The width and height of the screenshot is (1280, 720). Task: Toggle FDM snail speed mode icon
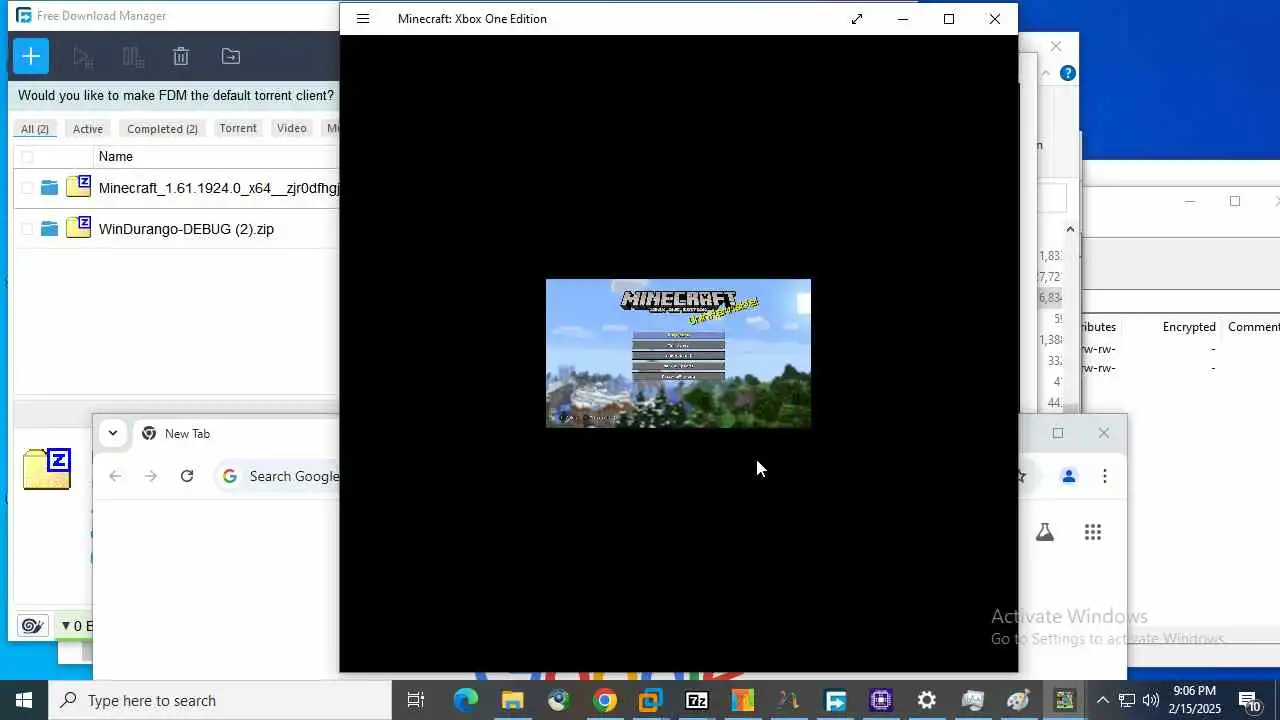[x=32, y=626]
